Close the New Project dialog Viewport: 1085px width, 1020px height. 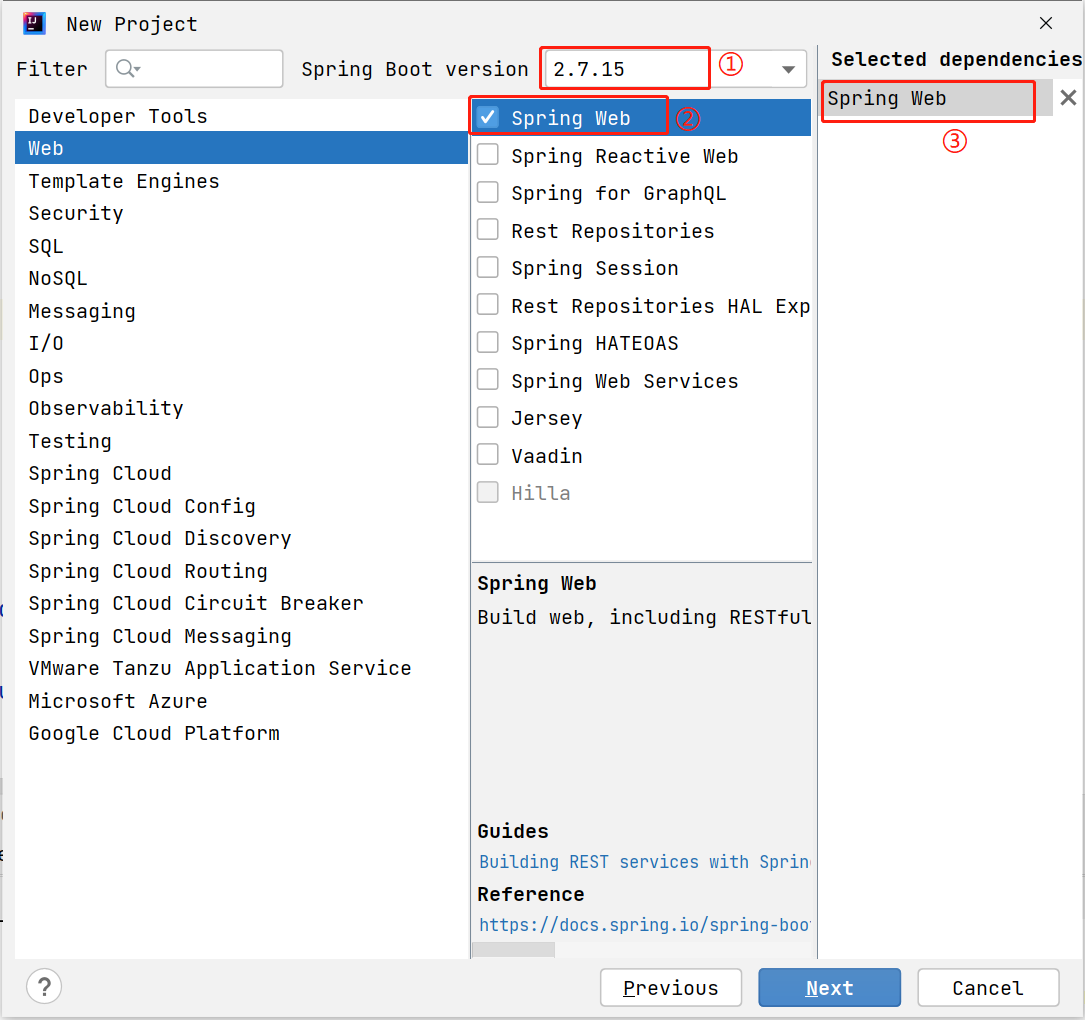coord(1046,24)
